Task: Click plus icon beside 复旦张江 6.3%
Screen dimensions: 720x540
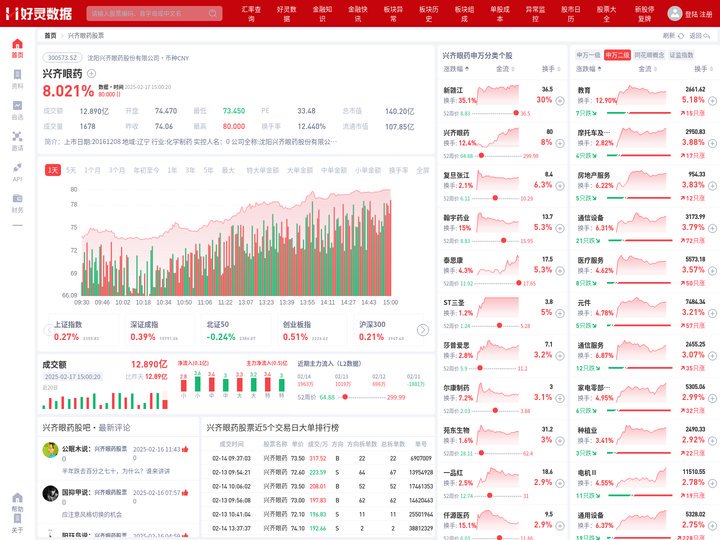Action: [x=560, y=186]
